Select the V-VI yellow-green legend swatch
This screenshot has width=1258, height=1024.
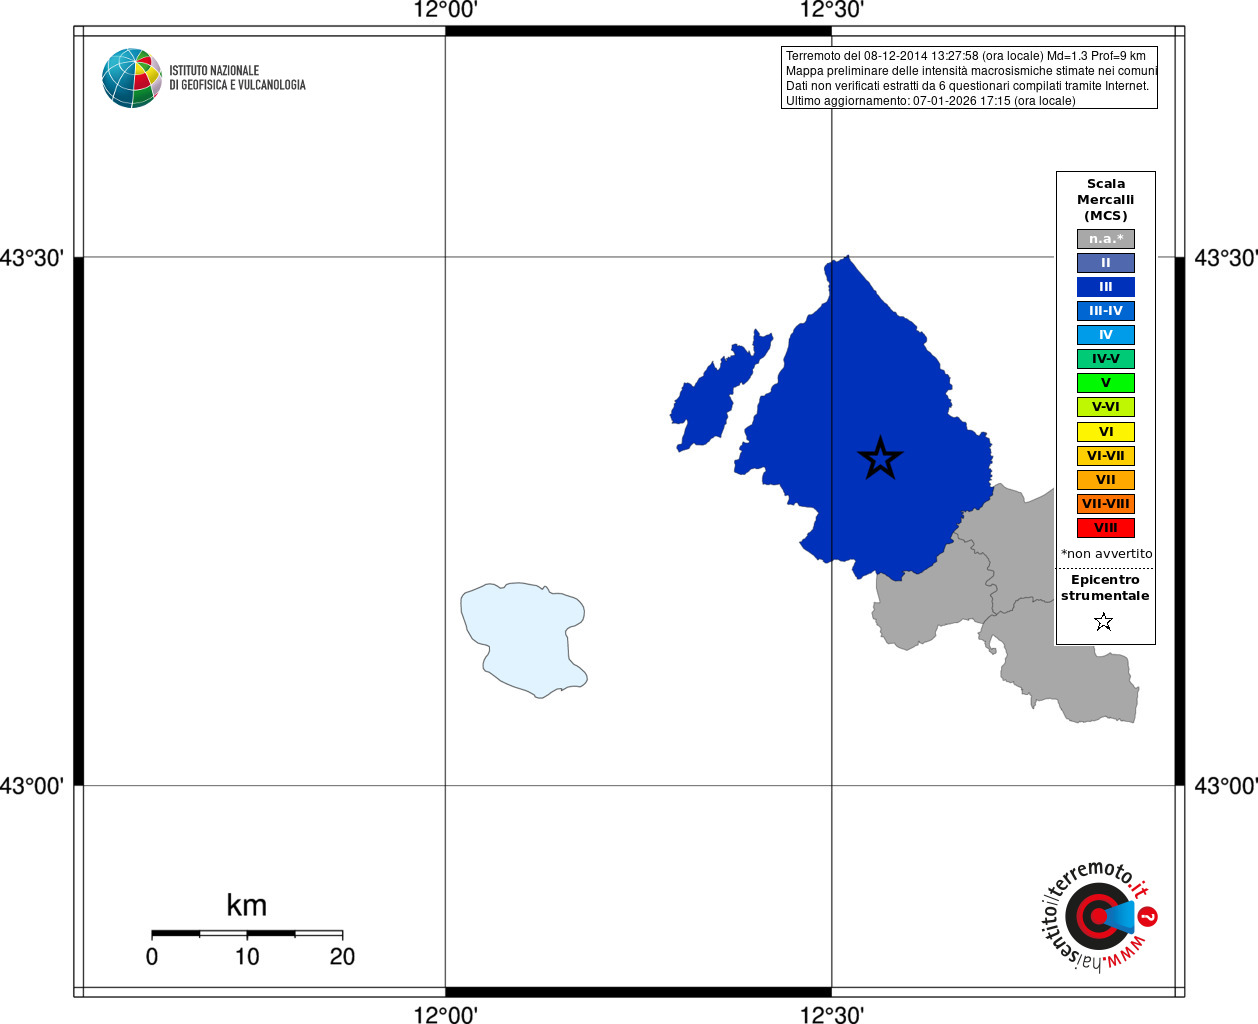[1106, 407]
